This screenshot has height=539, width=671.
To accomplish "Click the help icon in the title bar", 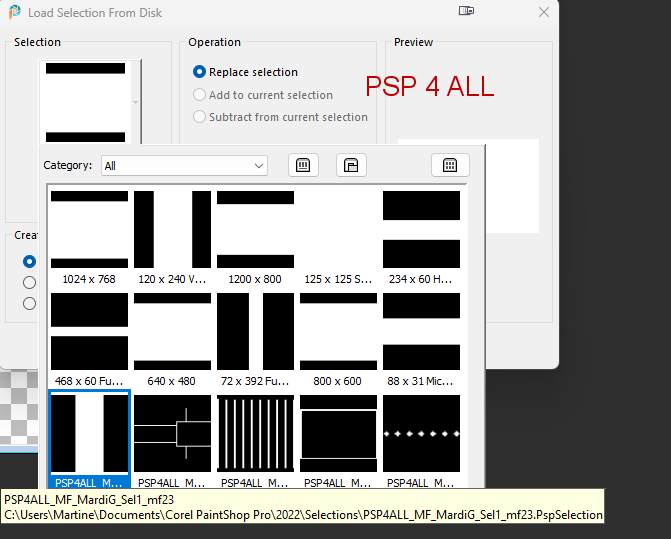I will [466, 12].
